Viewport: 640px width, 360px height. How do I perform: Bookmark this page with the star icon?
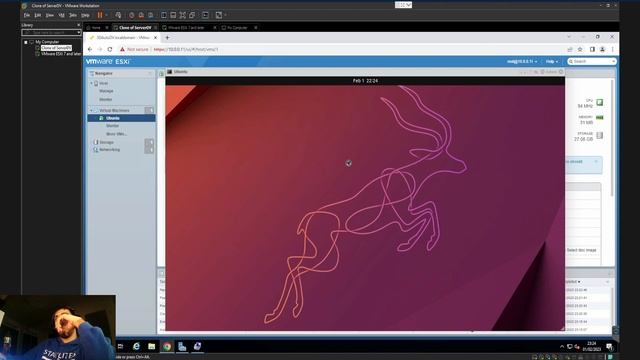pyautogui.click(x=580, y=49)
